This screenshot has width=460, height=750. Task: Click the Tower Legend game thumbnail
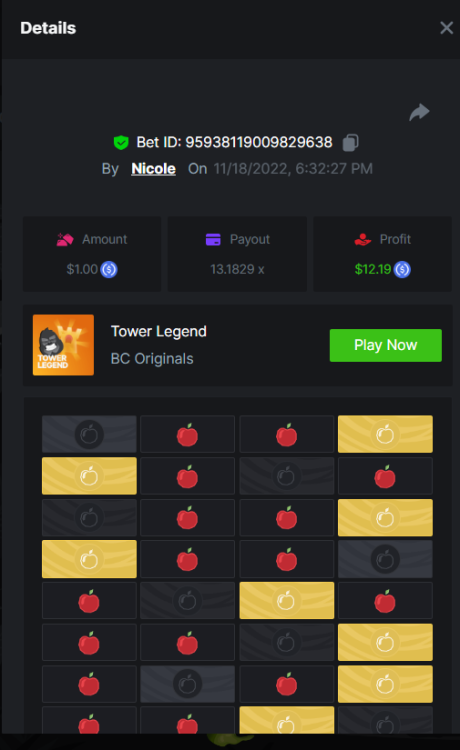63,345
